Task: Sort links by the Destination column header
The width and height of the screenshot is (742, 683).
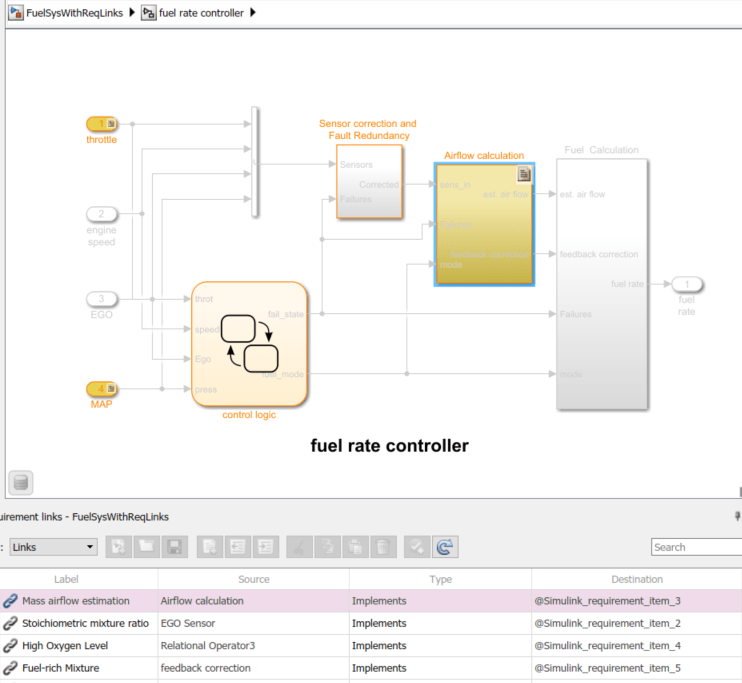Action: click(636, 579)
